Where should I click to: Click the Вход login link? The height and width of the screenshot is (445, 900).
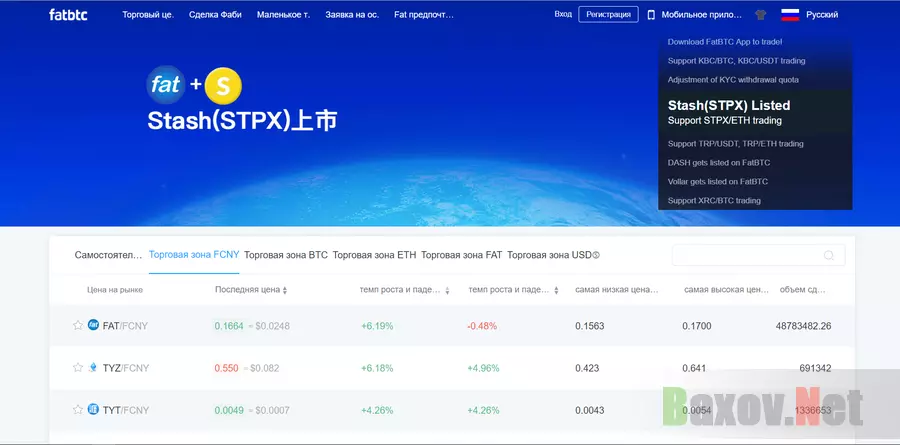coord(563,14)
